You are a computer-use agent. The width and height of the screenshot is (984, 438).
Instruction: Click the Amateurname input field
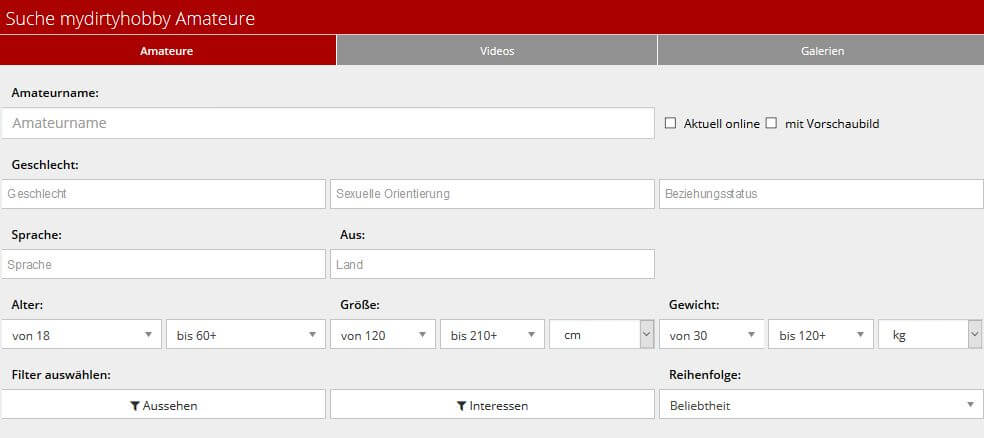pyautogui.click(x=328, y=123)
